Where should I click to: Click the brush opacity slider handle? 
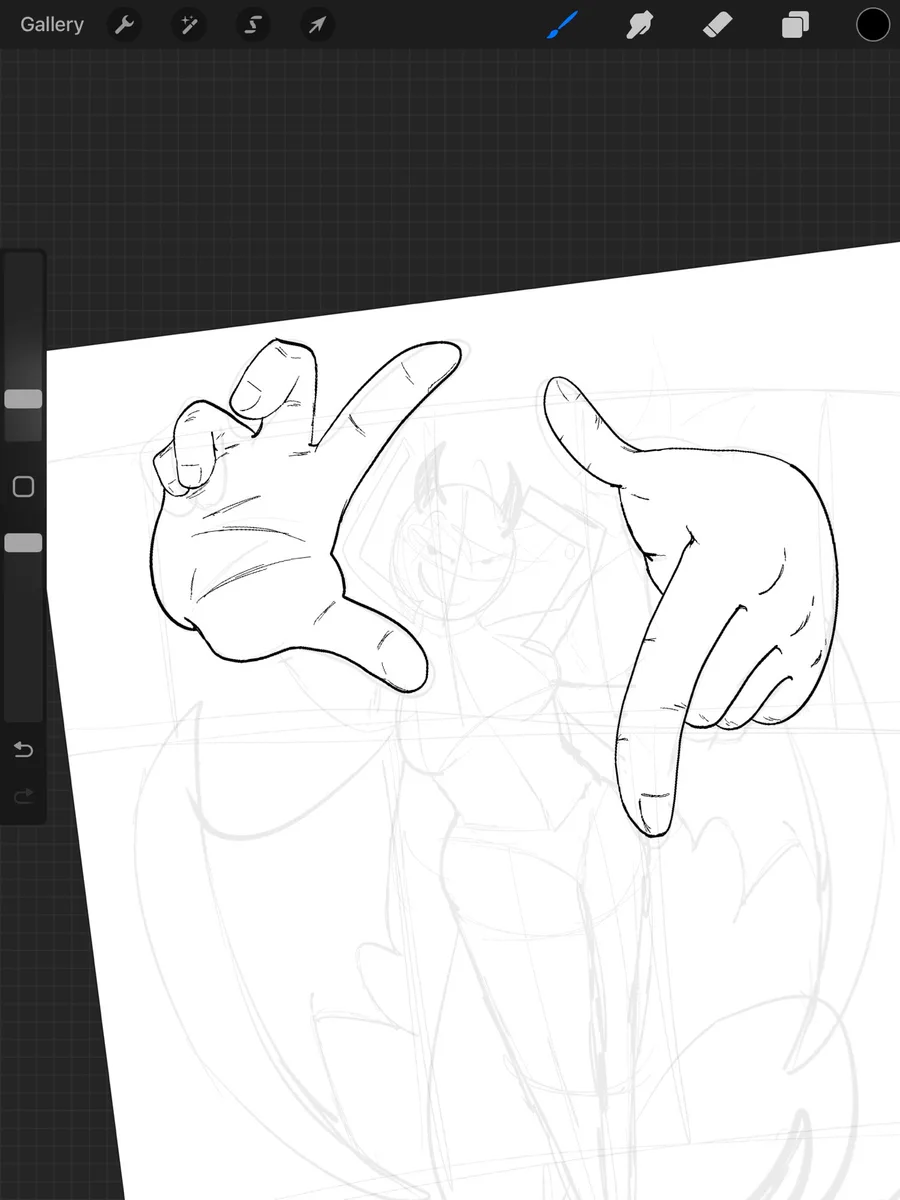(x=23, y=543)
